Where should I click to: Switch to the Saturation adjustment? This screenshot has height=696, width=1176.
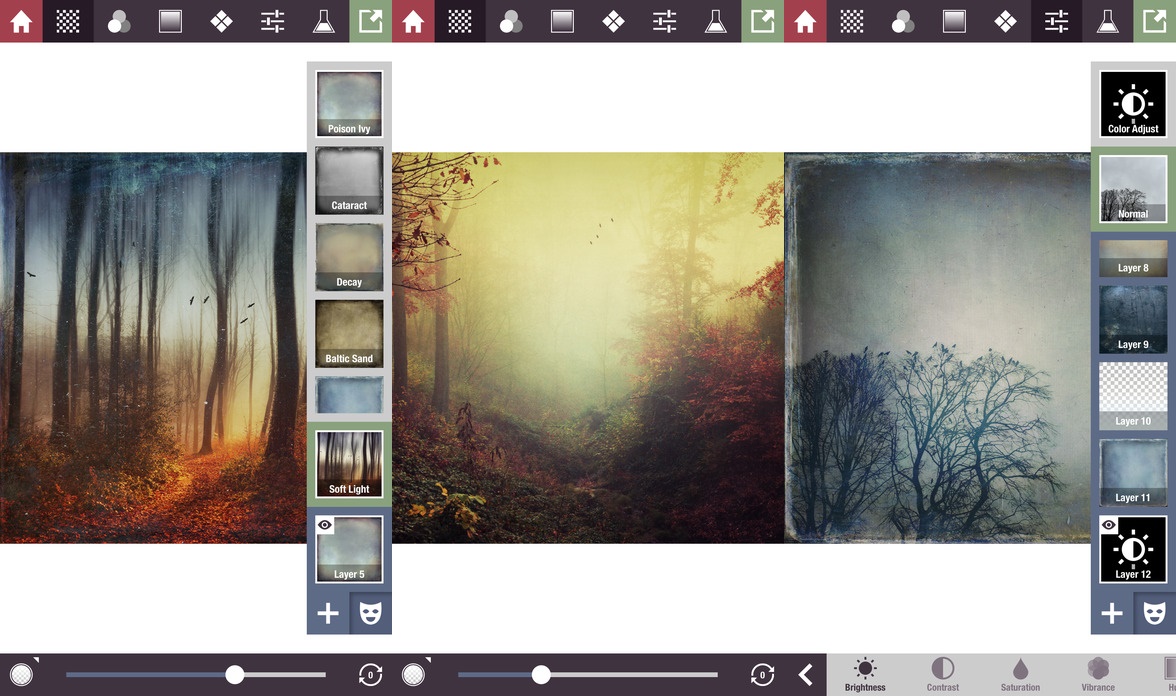(1020, 674)
